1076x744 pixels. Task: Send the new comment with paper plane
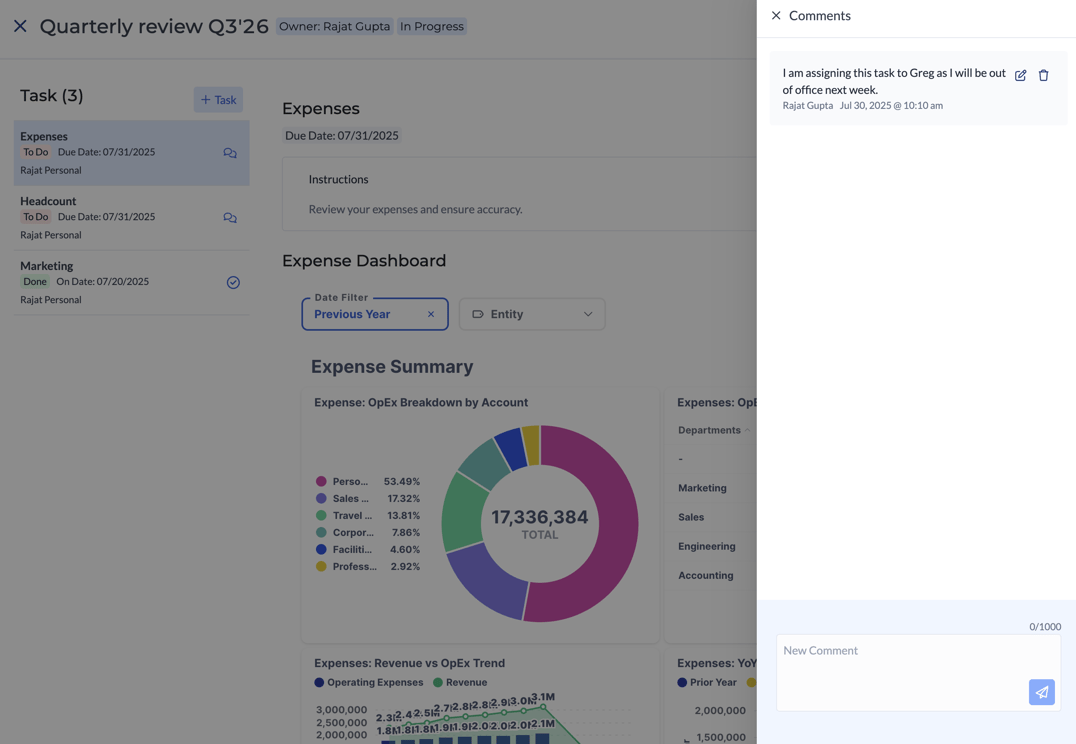[x=1041, y=692]
